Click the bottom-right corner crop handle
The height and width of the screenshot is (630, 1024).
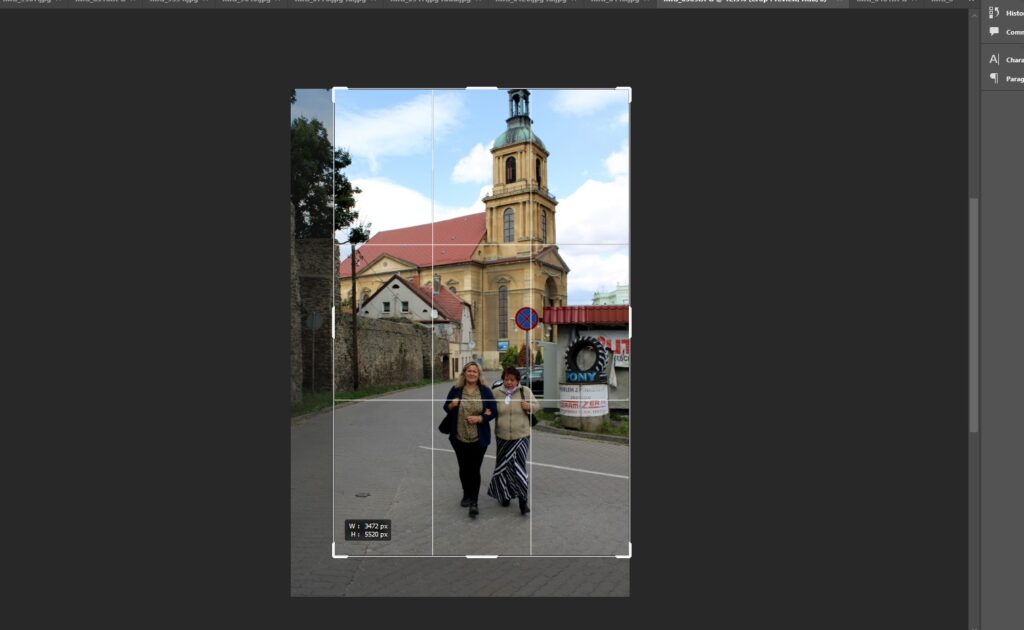tap(624, 551)
